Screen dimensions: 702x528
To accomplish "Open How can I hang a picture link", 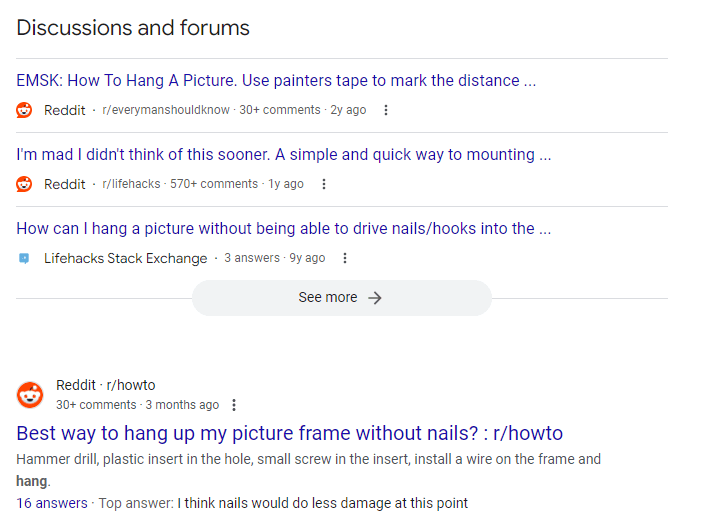I will pyautogui.click(x=284, y=228).
